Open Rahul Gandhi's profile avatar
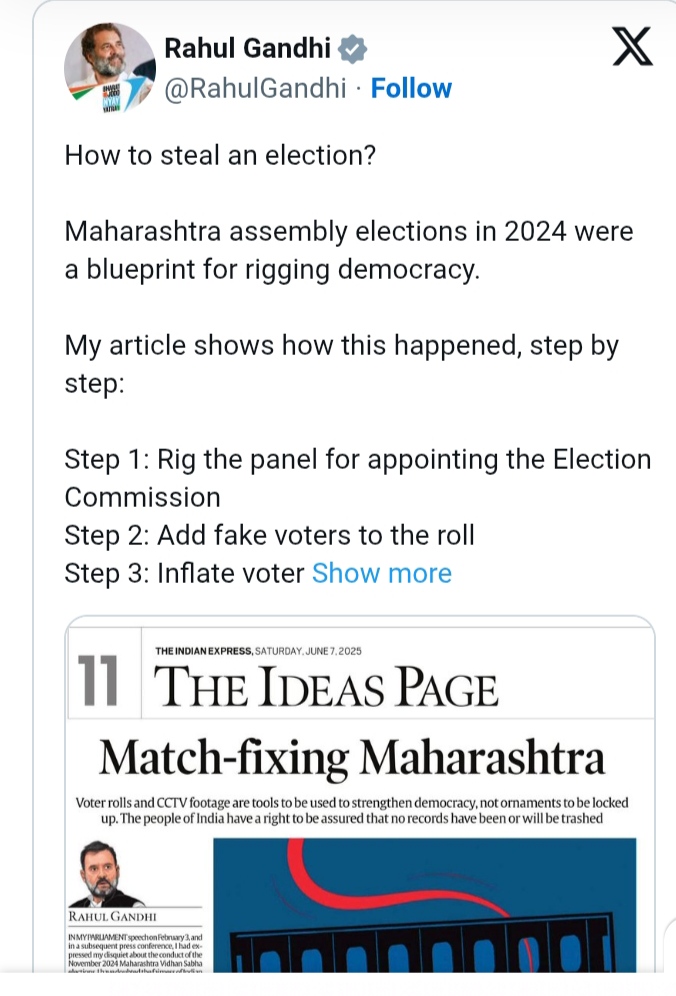676x996 pixels. (x=110, y=68)
